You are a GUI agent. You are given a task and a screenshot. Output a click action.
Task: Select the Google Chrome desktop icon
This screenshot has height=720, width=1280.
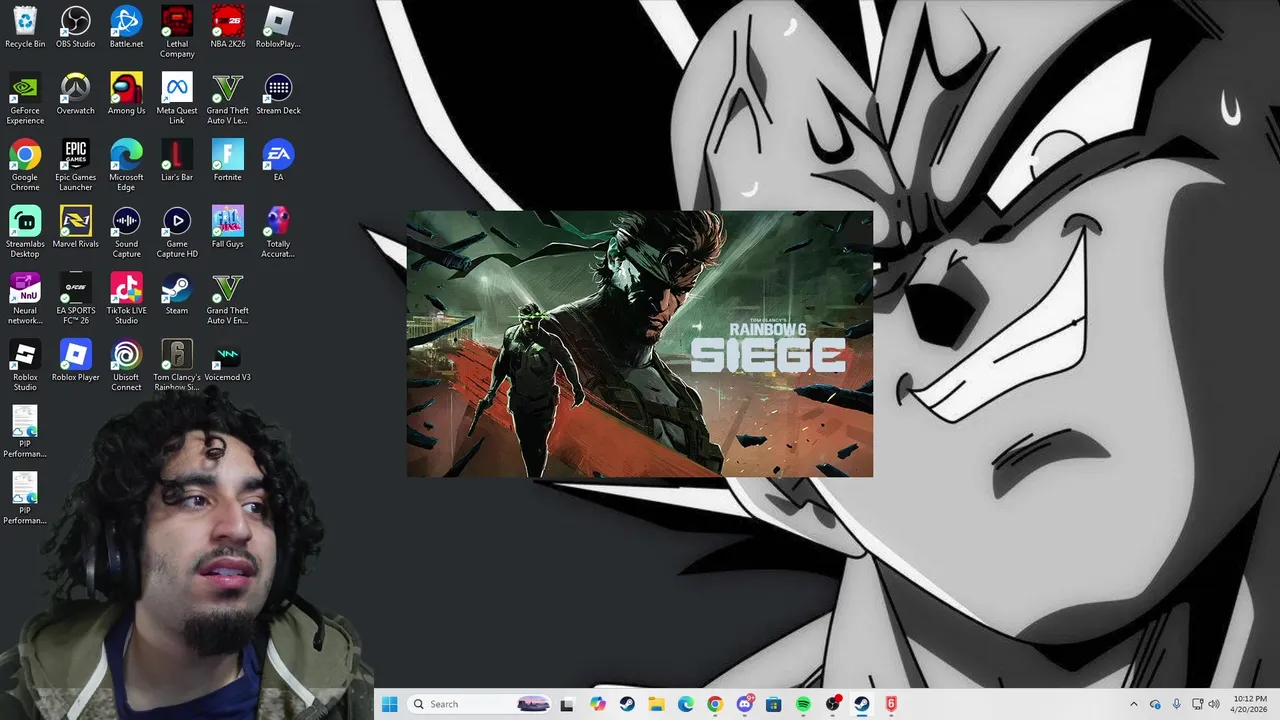coord(25,165)
